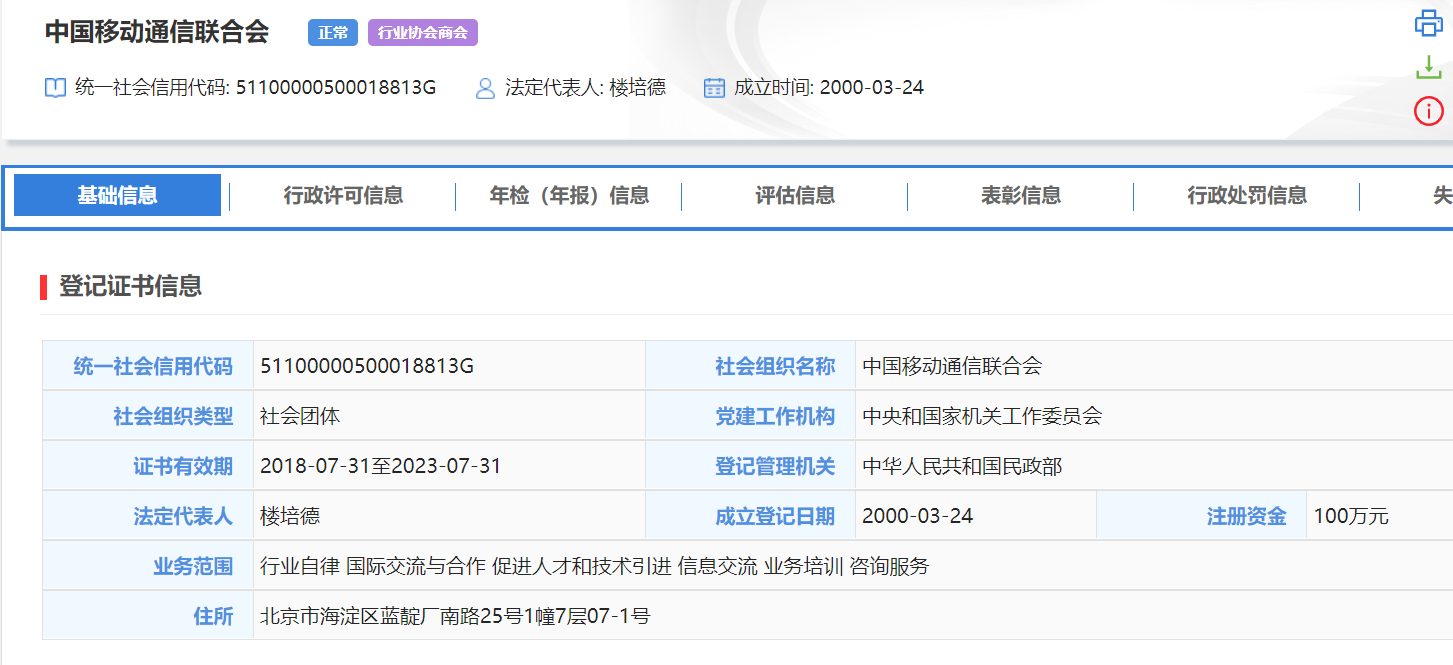
Task: Click the 行业协会商会 tag
Action: [x=423, y=32]
